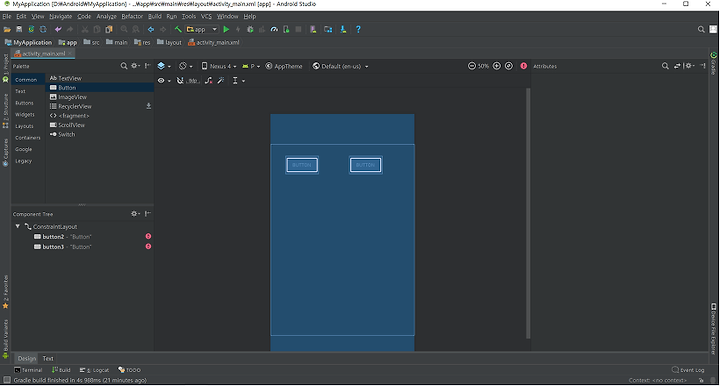
Task: Open the Logcat tool window
Action: 95,370
